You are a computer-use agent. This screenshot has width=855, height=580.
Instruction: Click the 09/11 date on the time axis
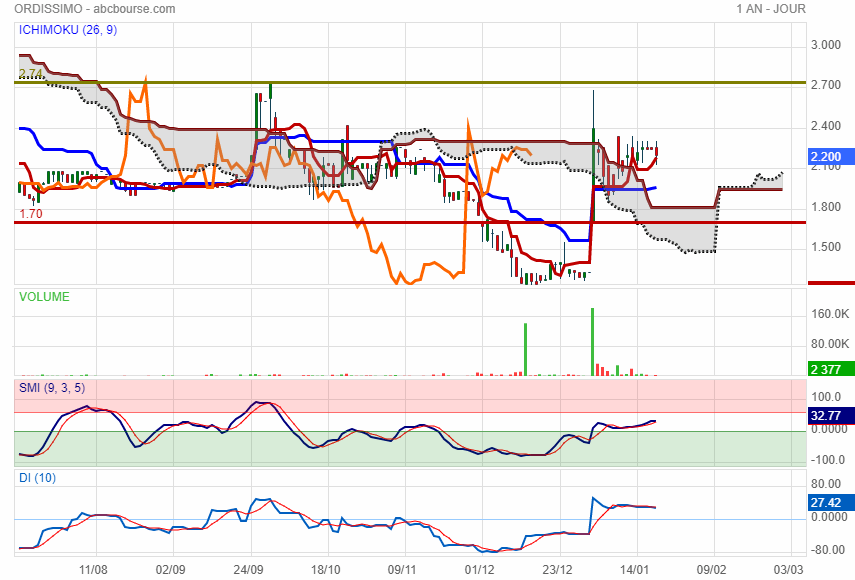coord(402,570)
